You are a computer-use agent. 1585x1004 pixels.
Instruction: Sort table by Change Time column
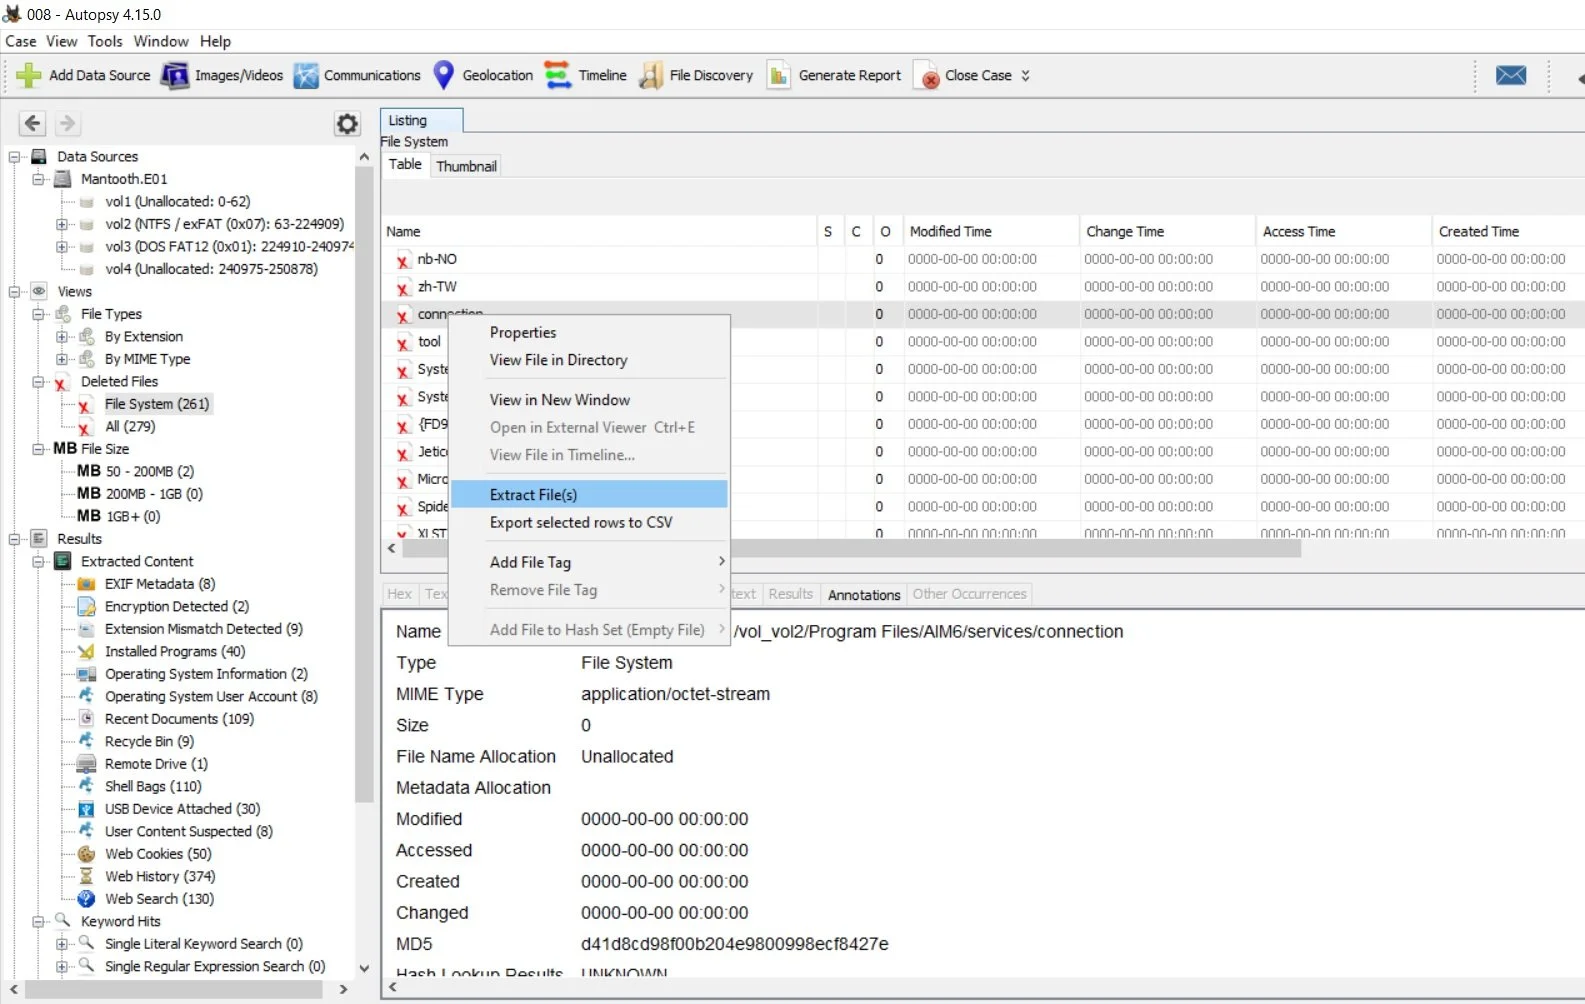coord(1167,231)
